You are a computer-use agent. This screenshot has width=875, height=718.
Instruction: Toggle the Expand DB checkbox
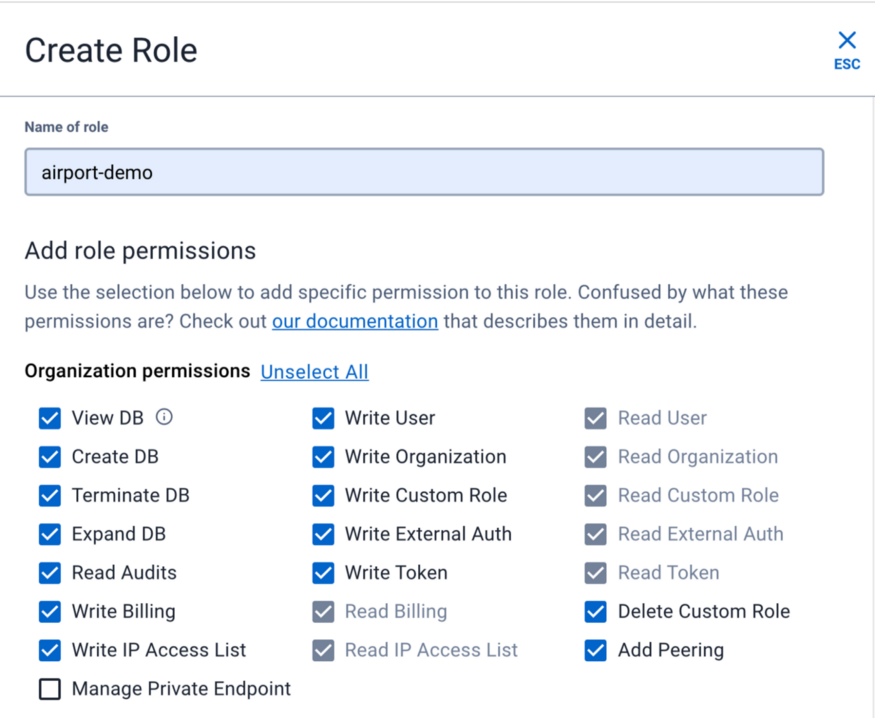(50, 534)
